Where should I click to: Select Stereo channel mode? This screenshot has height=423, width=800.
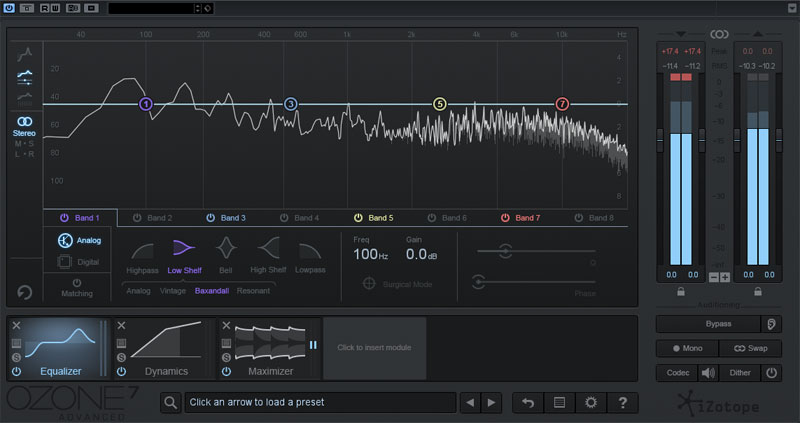tap(24, 127)
